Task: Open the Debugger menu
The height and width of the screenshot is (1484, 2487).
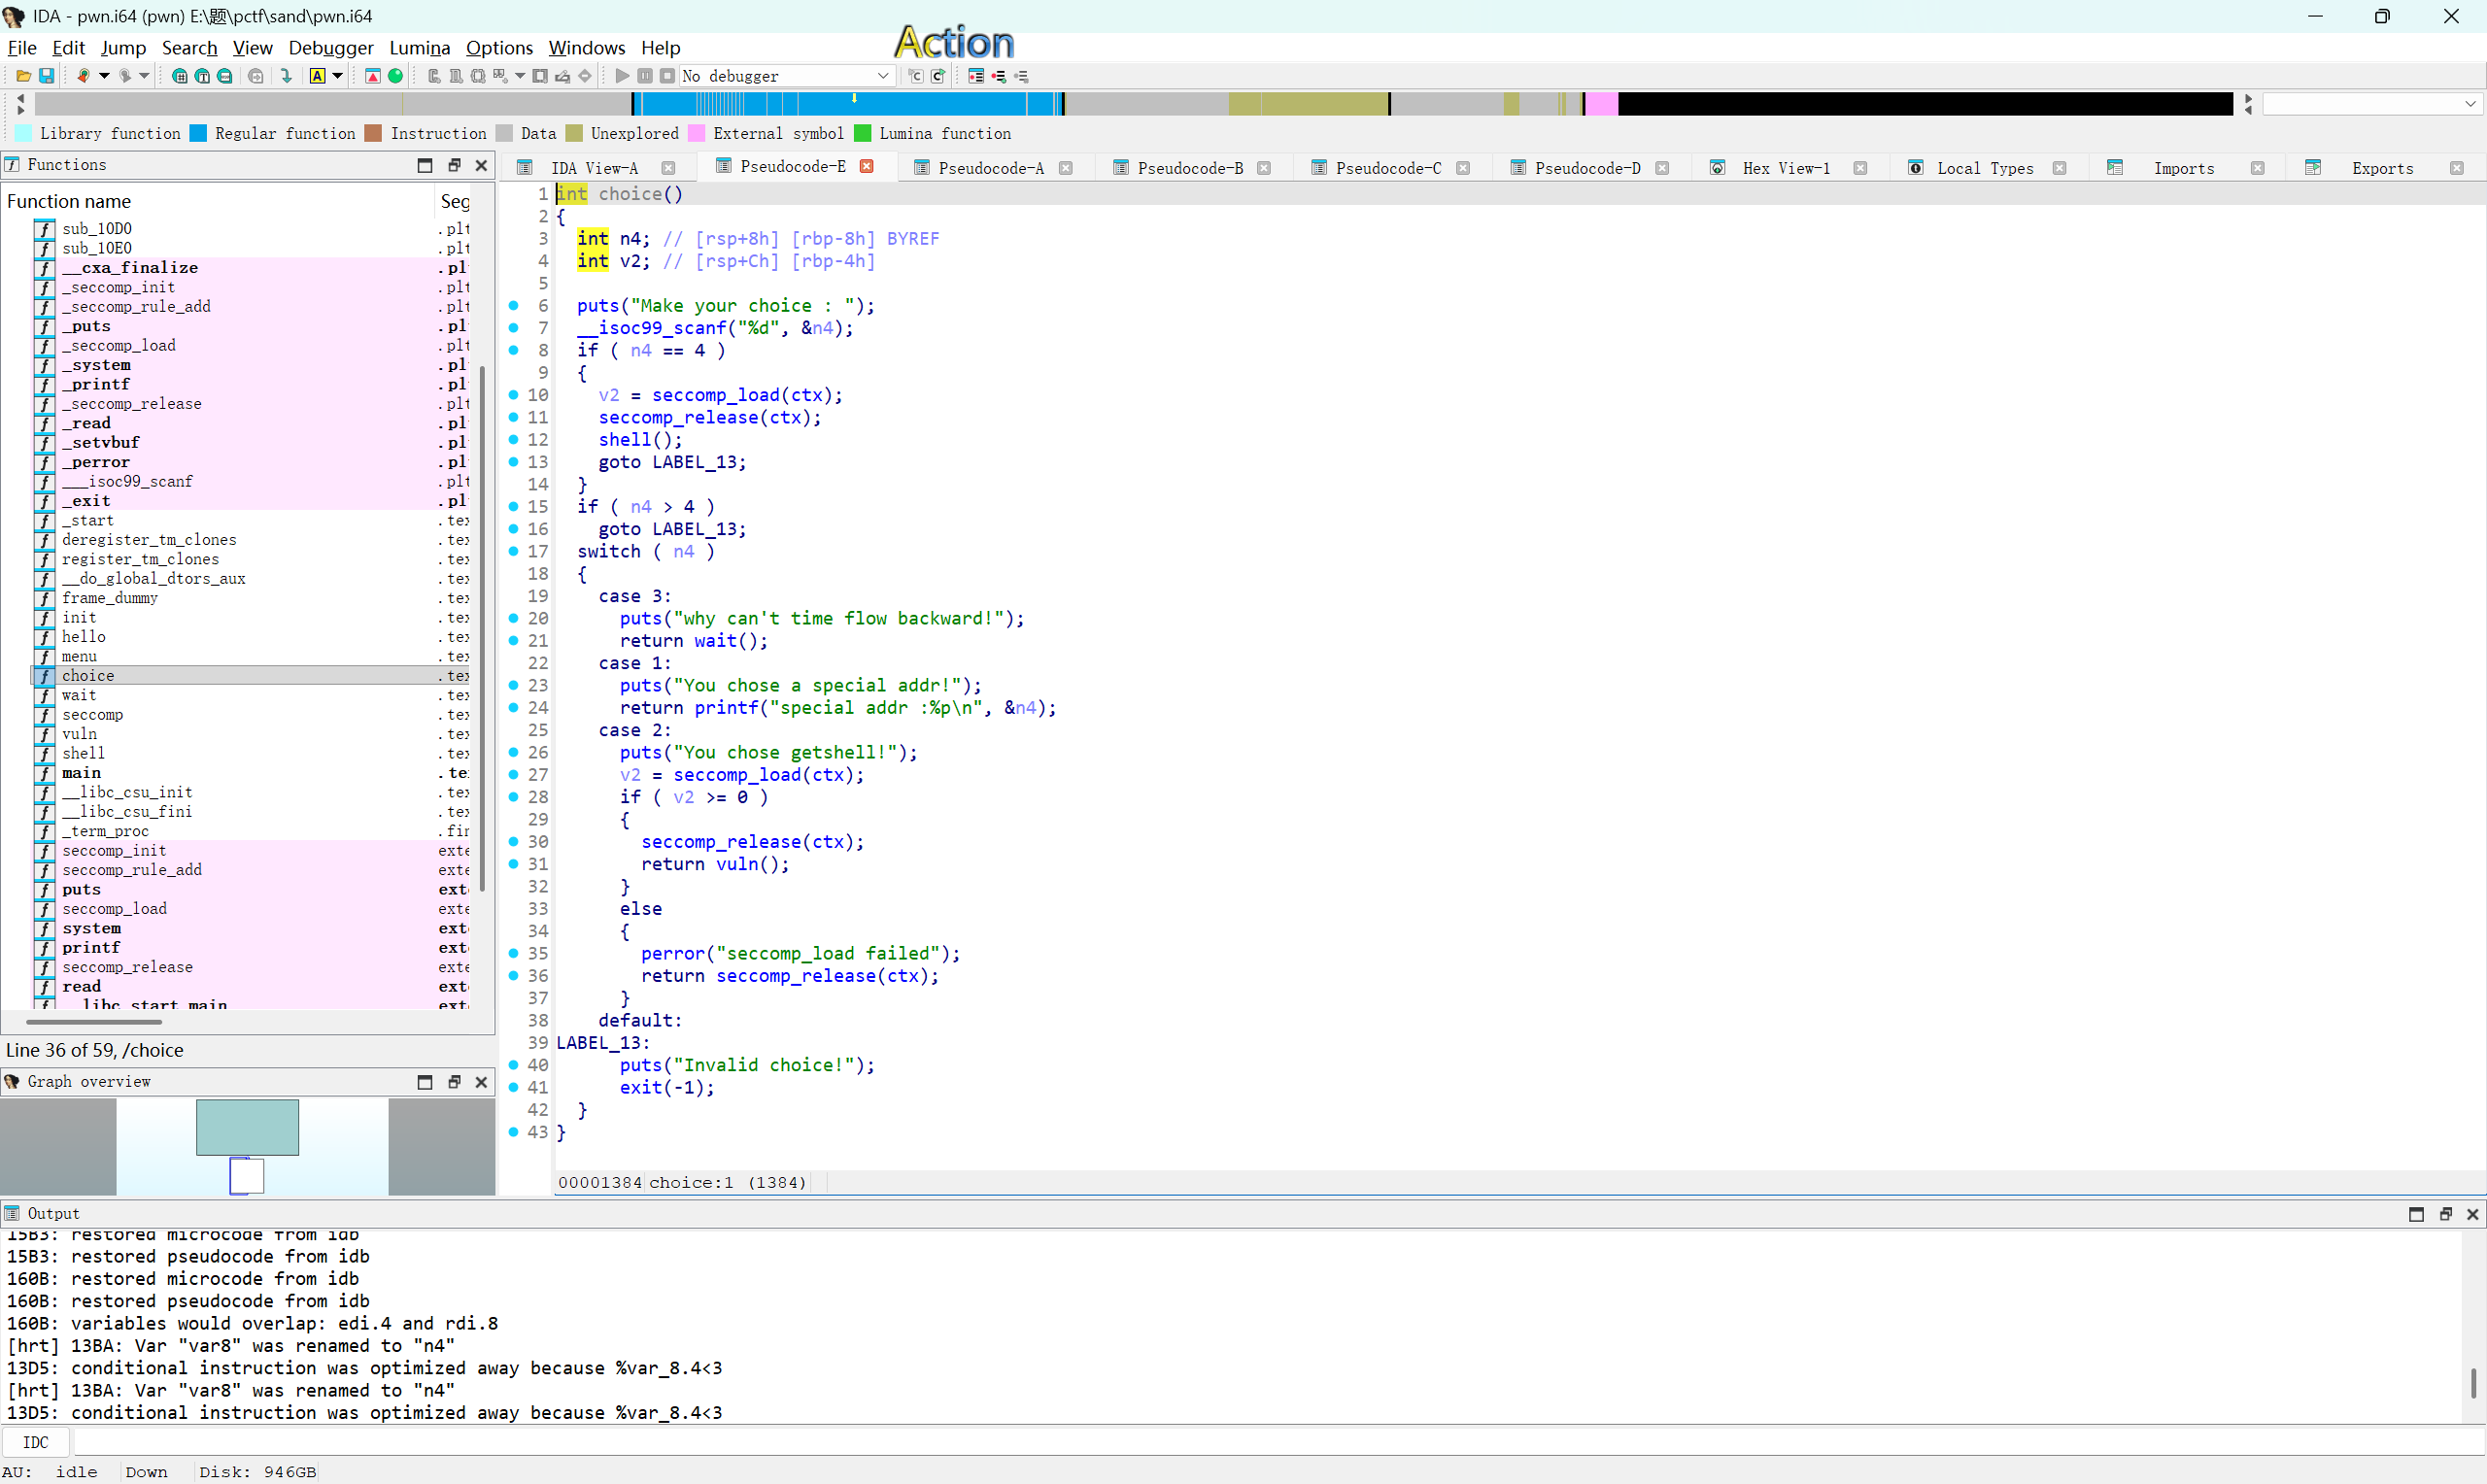Action: [330, 48]
